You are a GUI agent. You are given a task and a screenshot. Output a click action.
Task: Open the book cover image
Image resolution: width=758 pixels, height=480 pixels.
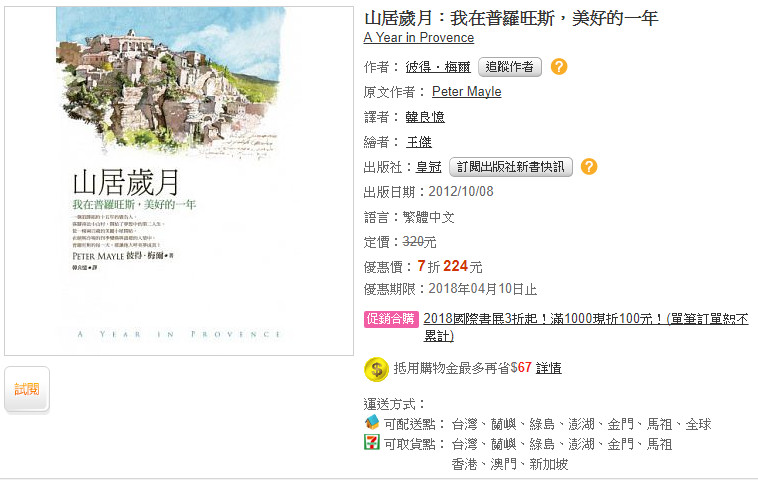click(179, 181)
